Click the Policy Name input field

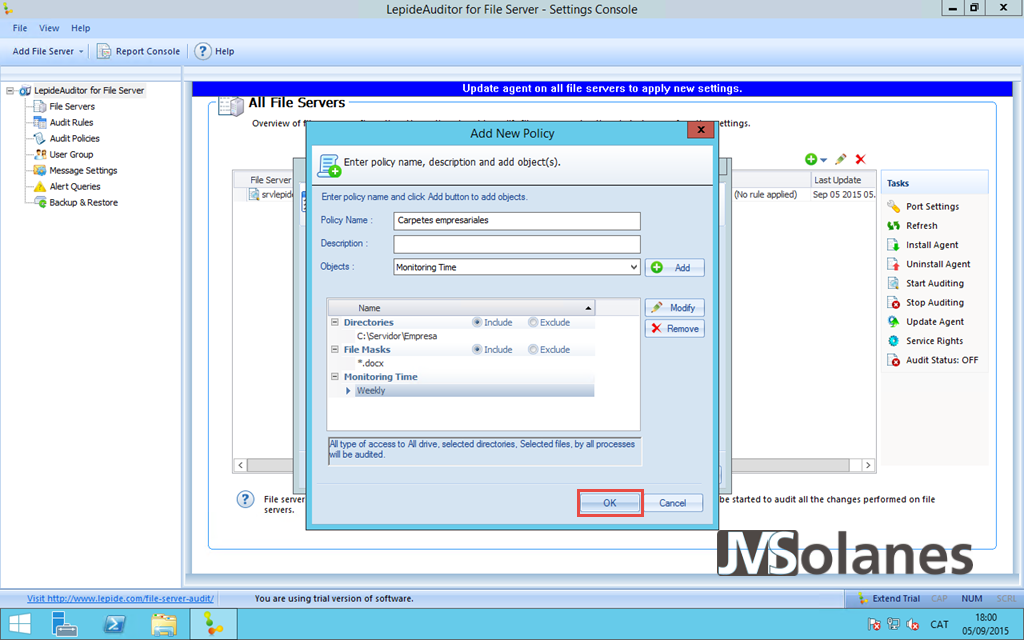pyautogui.click(x=517, y=221)
